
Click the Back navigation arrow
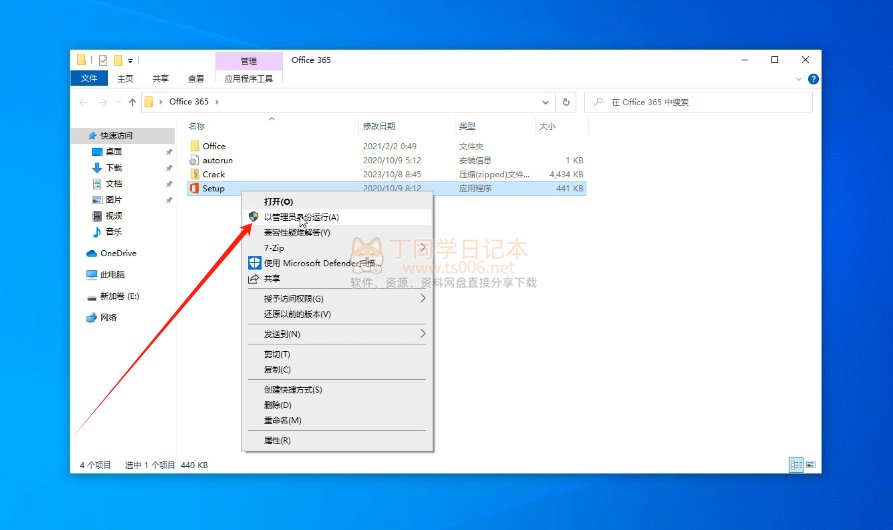(x=83, y=102)
